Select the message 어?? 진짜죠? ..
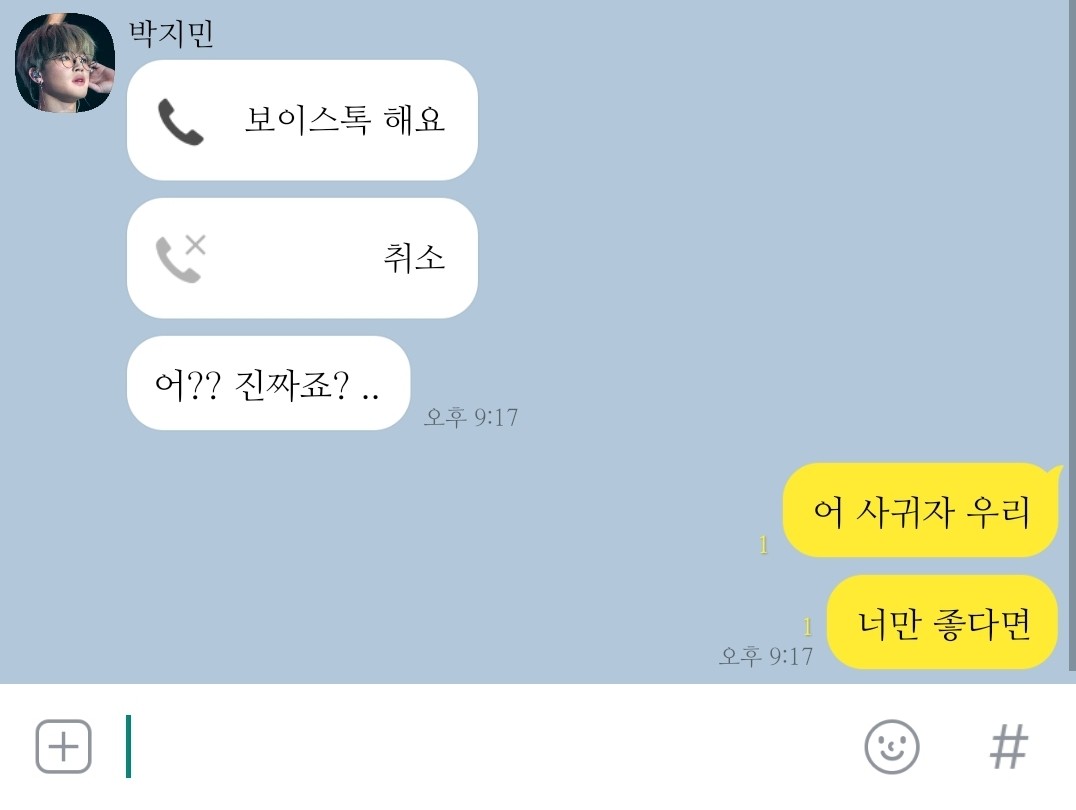 tap(268, 383)
